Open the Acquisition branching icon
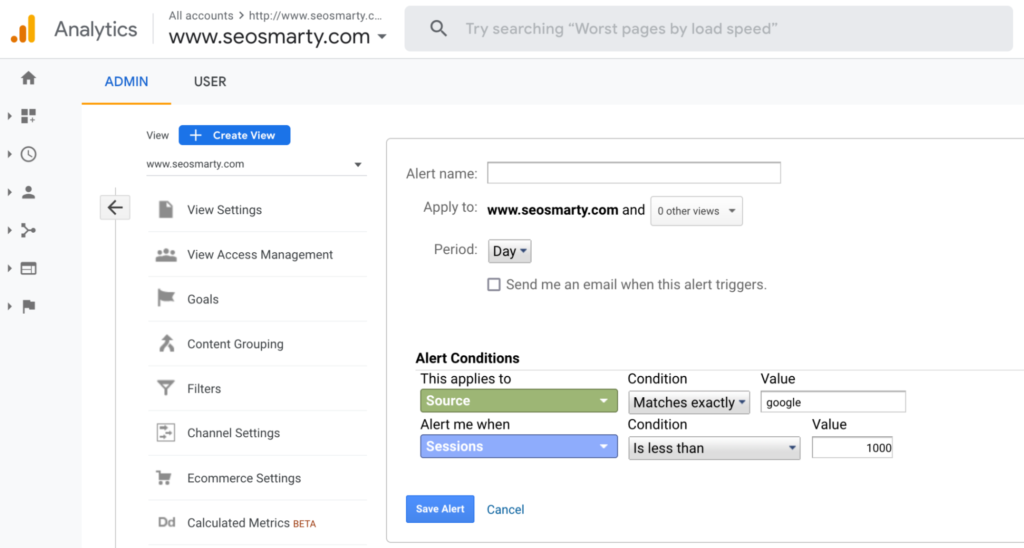This screenshot has width=1024, height=548. coord(28,230)
